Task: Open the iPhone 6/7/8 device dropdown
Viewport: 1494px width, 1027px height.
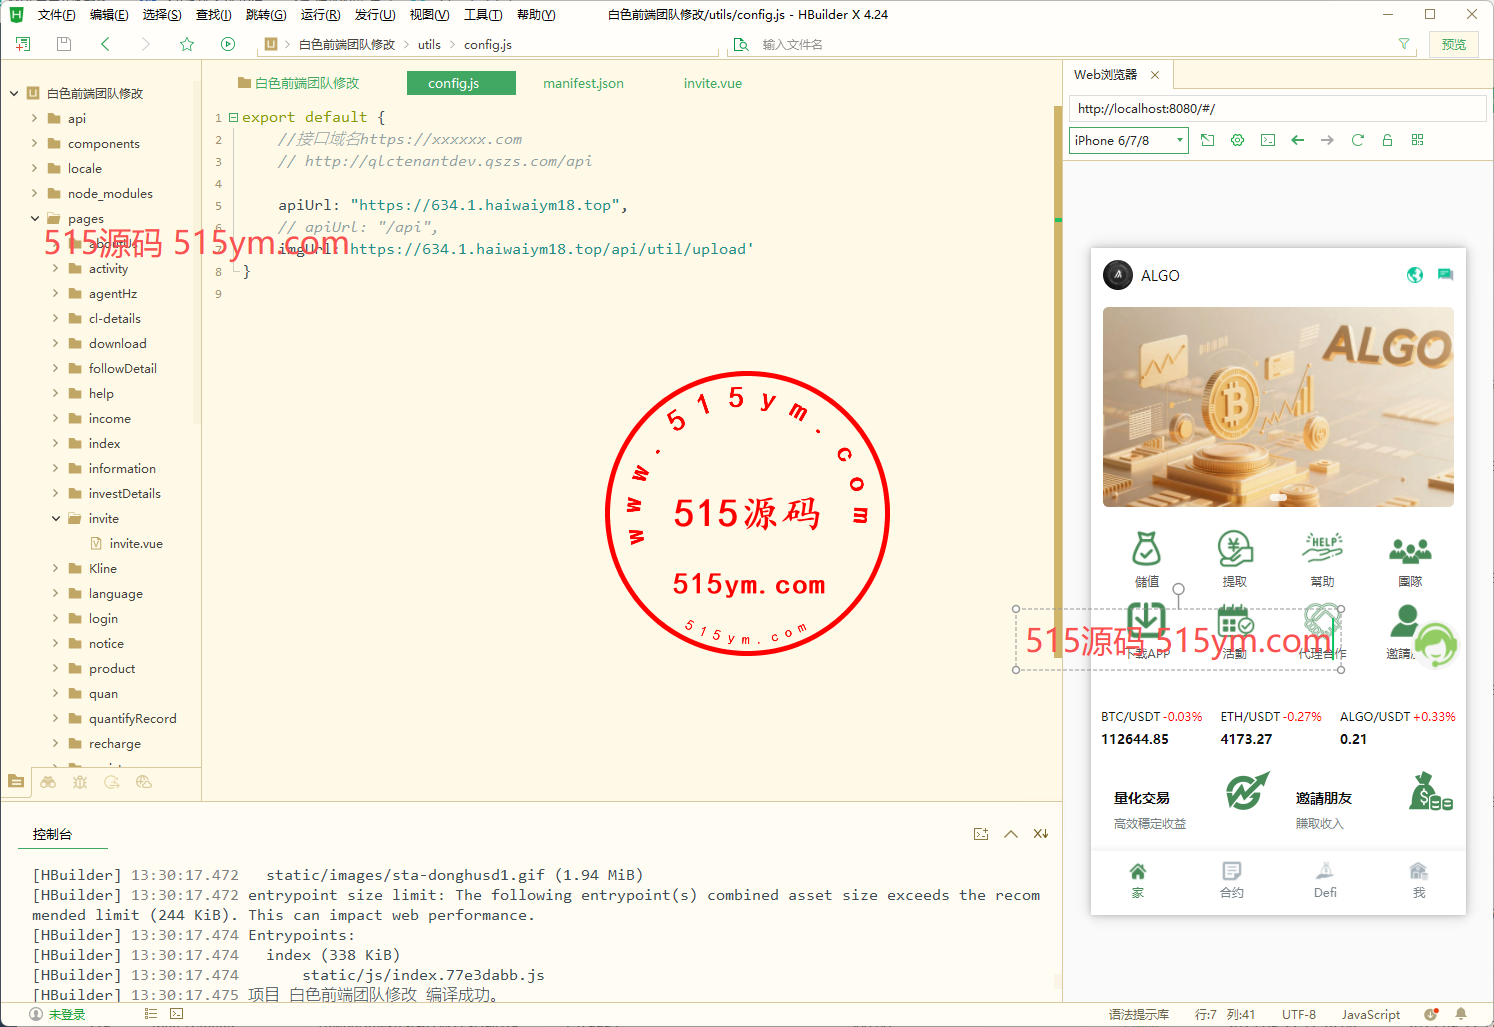Action: pos(1128,140)
